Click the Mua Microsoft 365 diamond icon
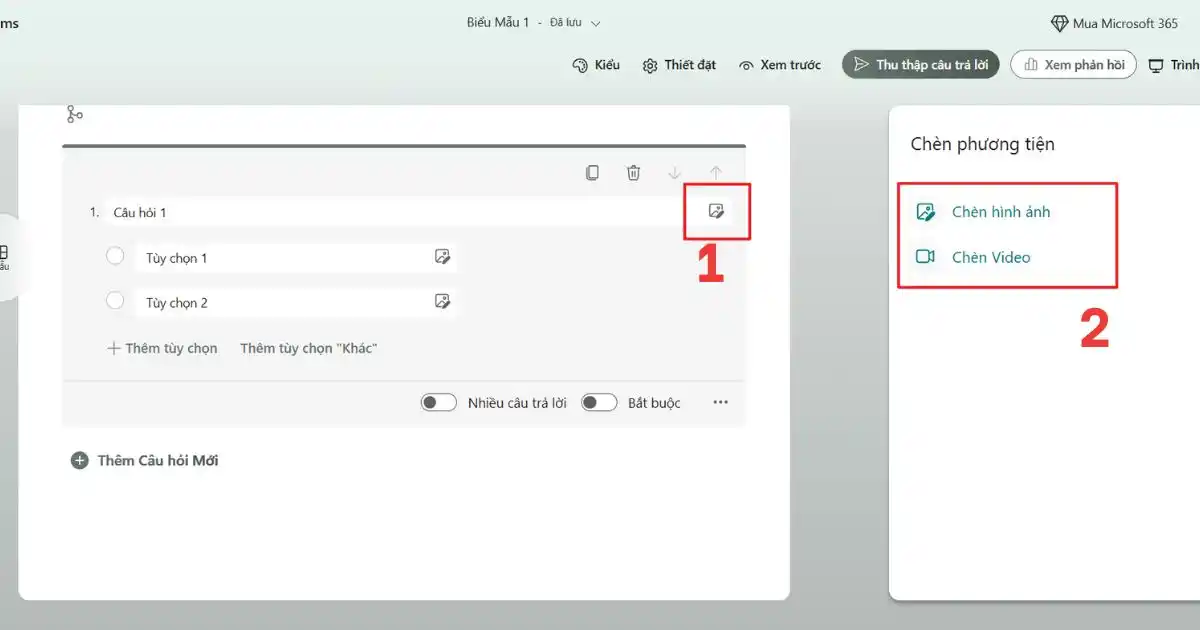The image size is (1200, 630). click(x=1059, y=23)
